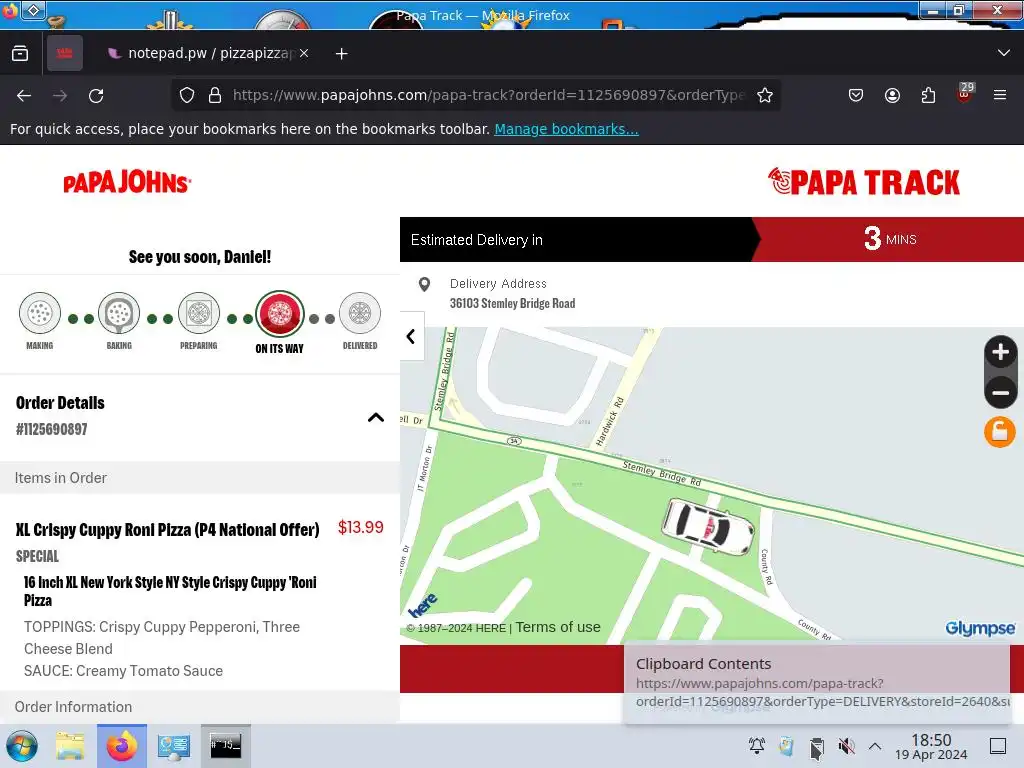Screen dimensions: 1024x768
Task: Click the HERE maps logo
Action: 423,605
